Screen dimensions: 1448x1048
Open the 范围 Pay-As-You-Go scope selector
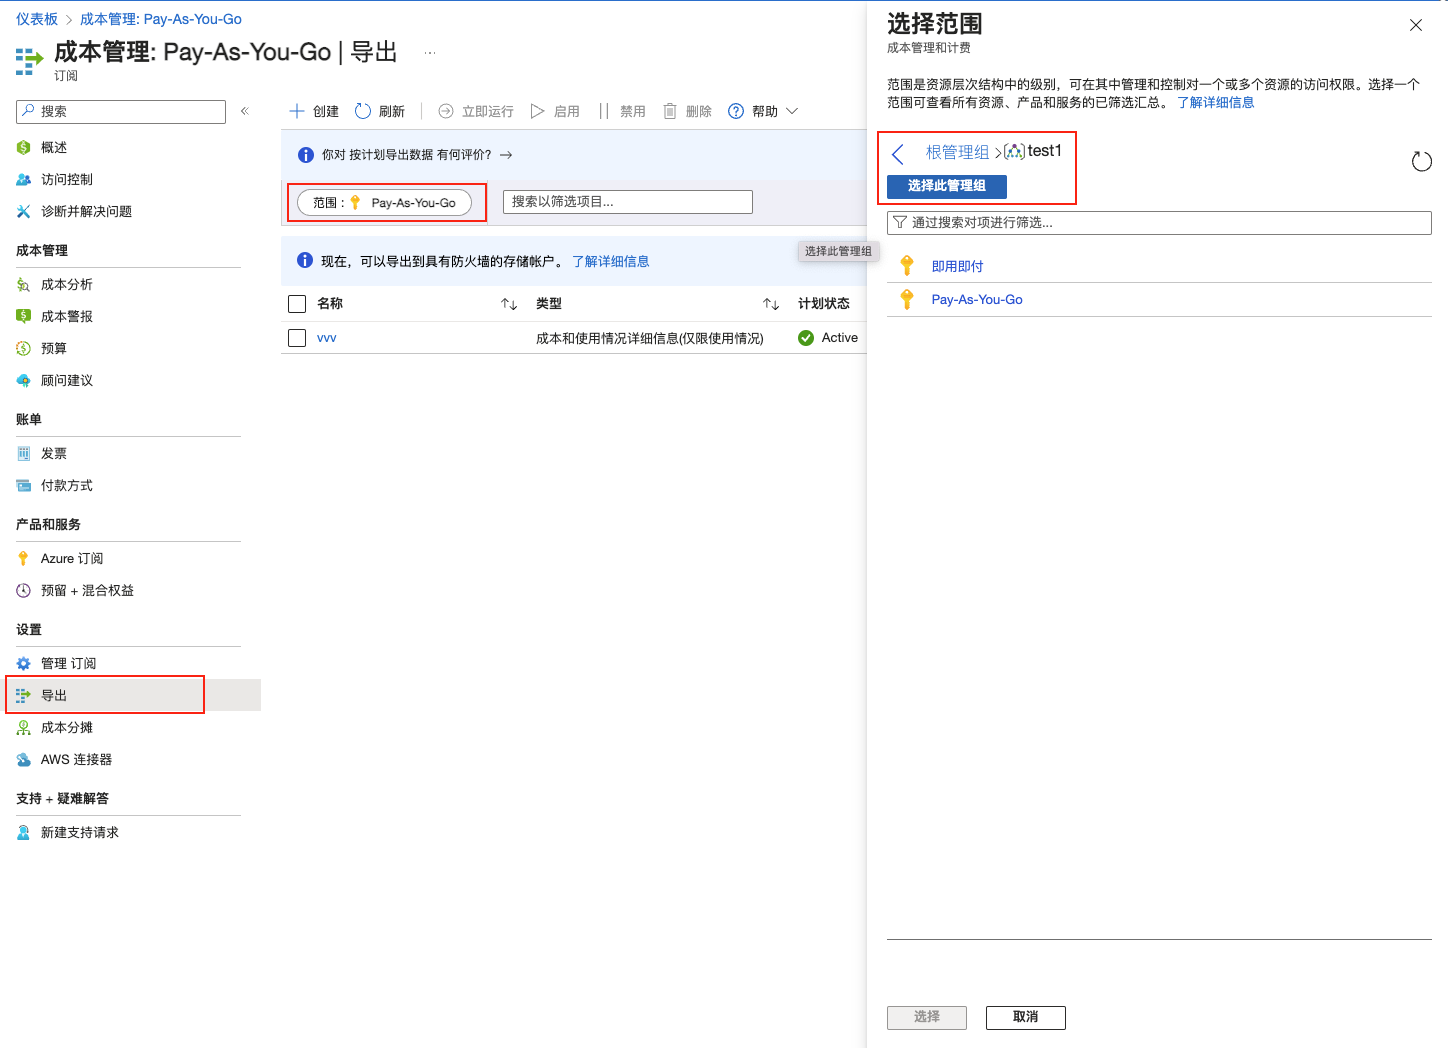point(385,203)
